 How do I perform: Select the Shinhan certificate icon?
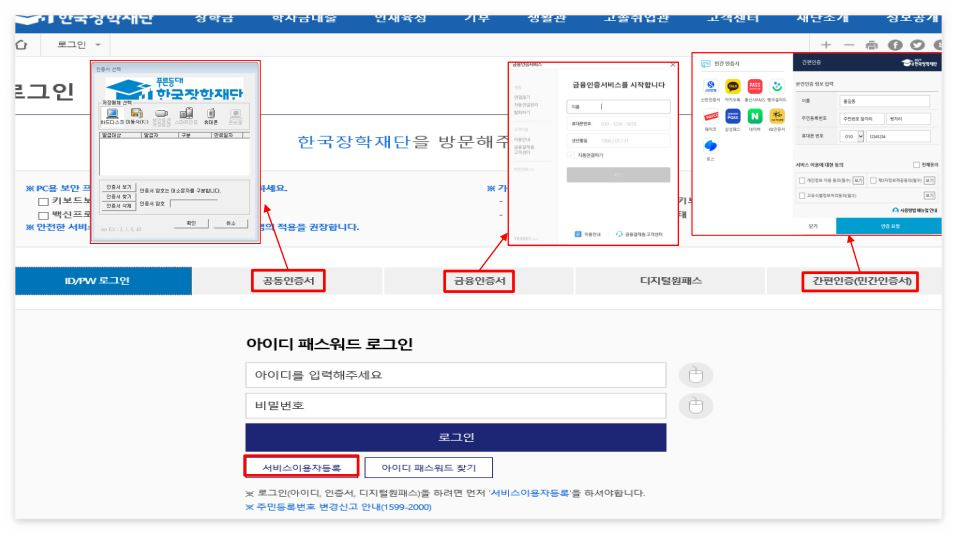(x=710, y=87)
